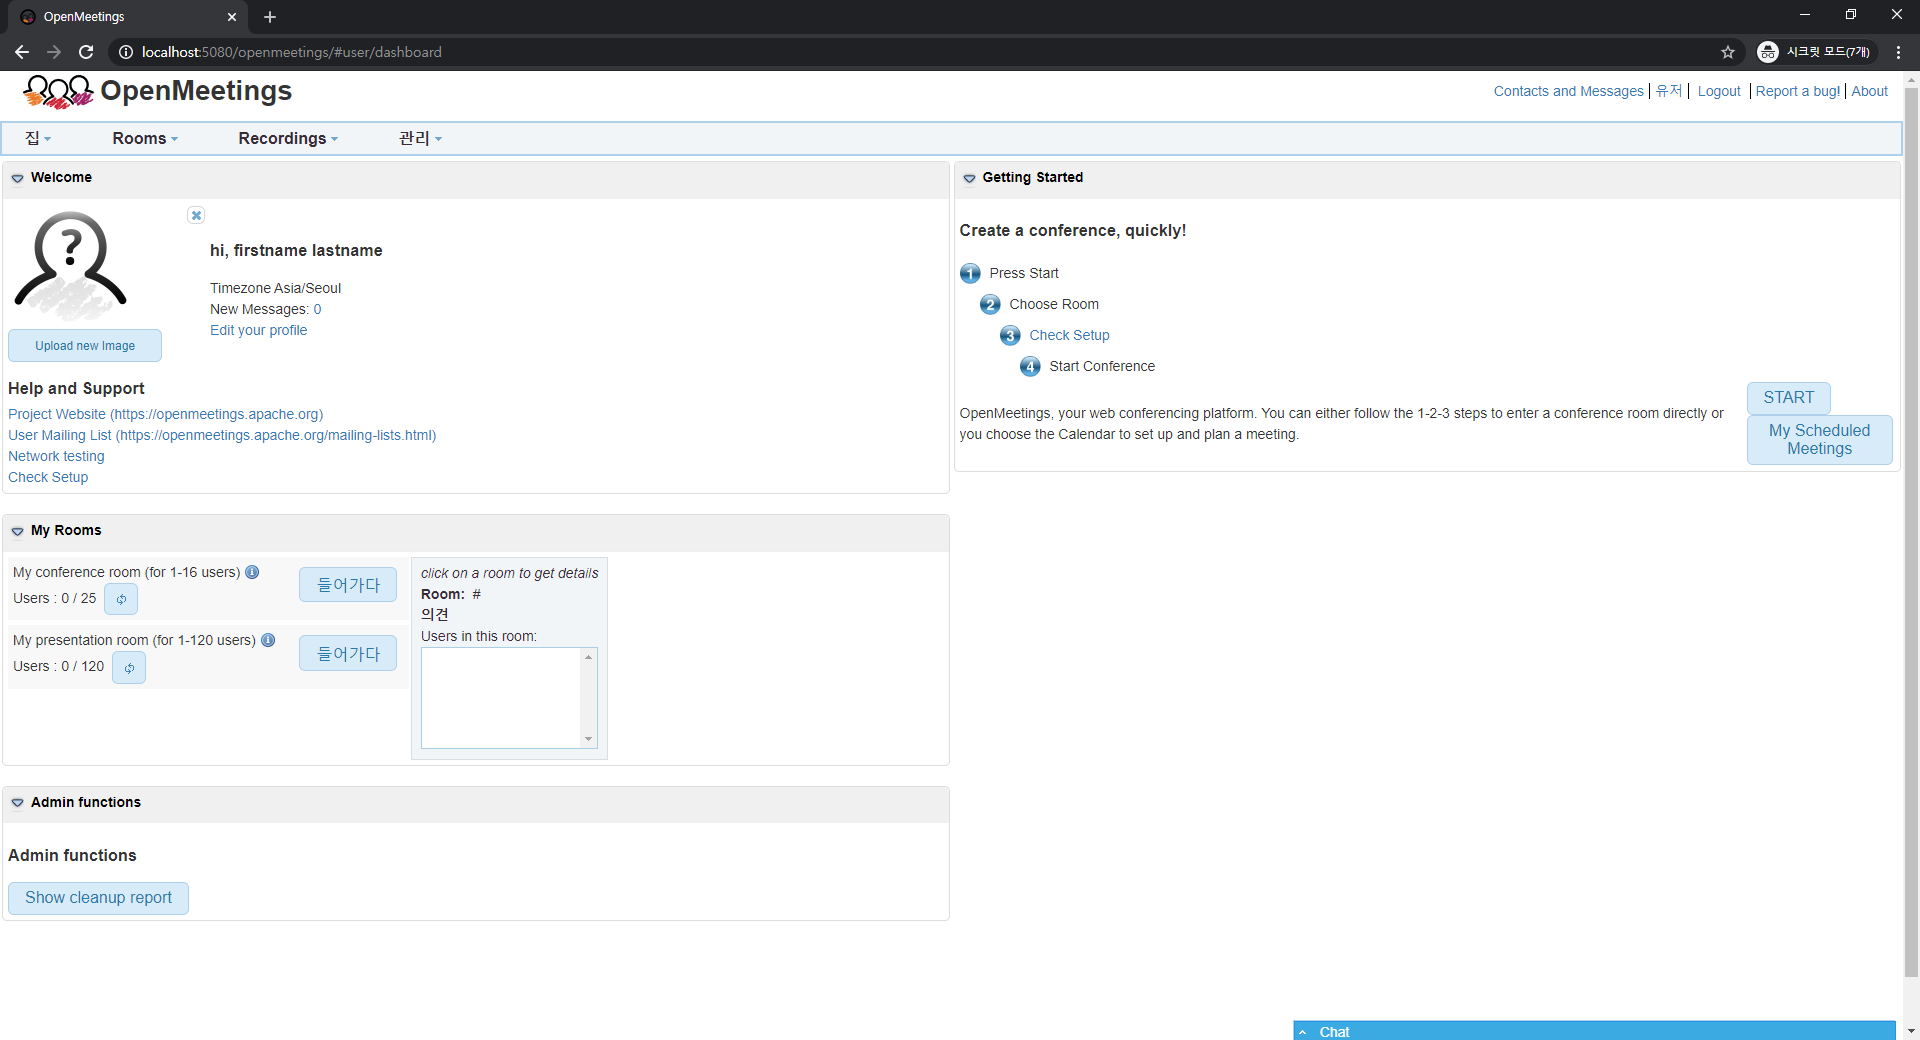Refresh user count for presentation room
The height and width of the screenshot is (1040, 1920).
[129, 667]
